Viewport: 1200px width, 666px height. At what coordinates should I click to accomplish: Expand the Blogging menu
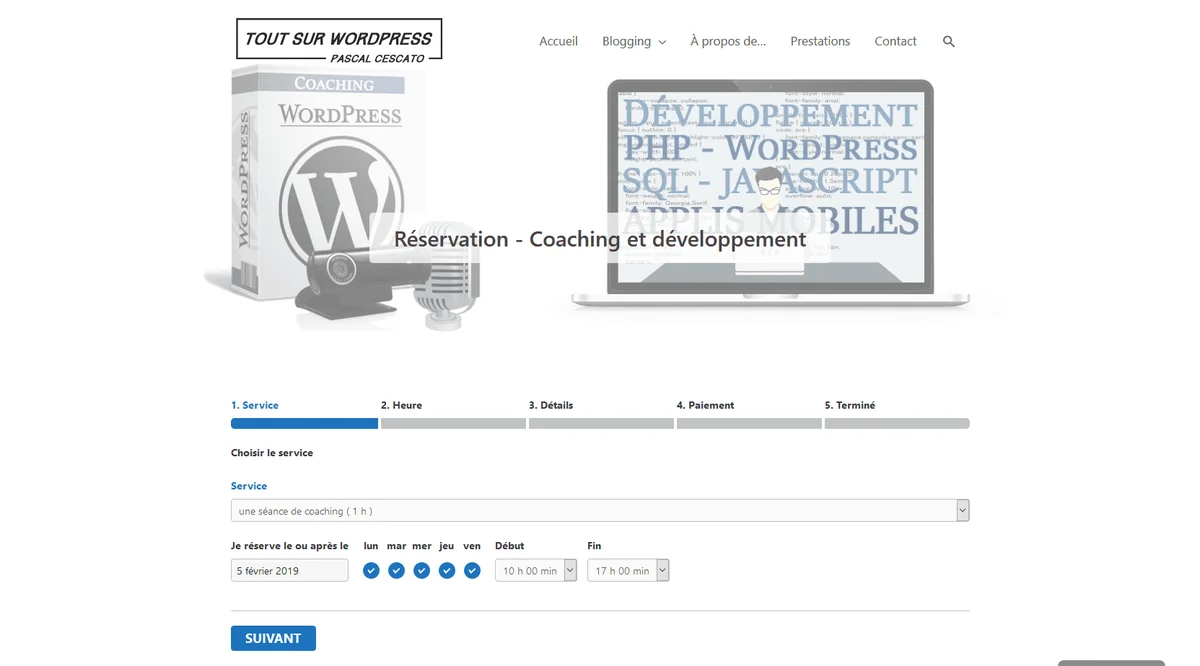(x=634, y=41)
